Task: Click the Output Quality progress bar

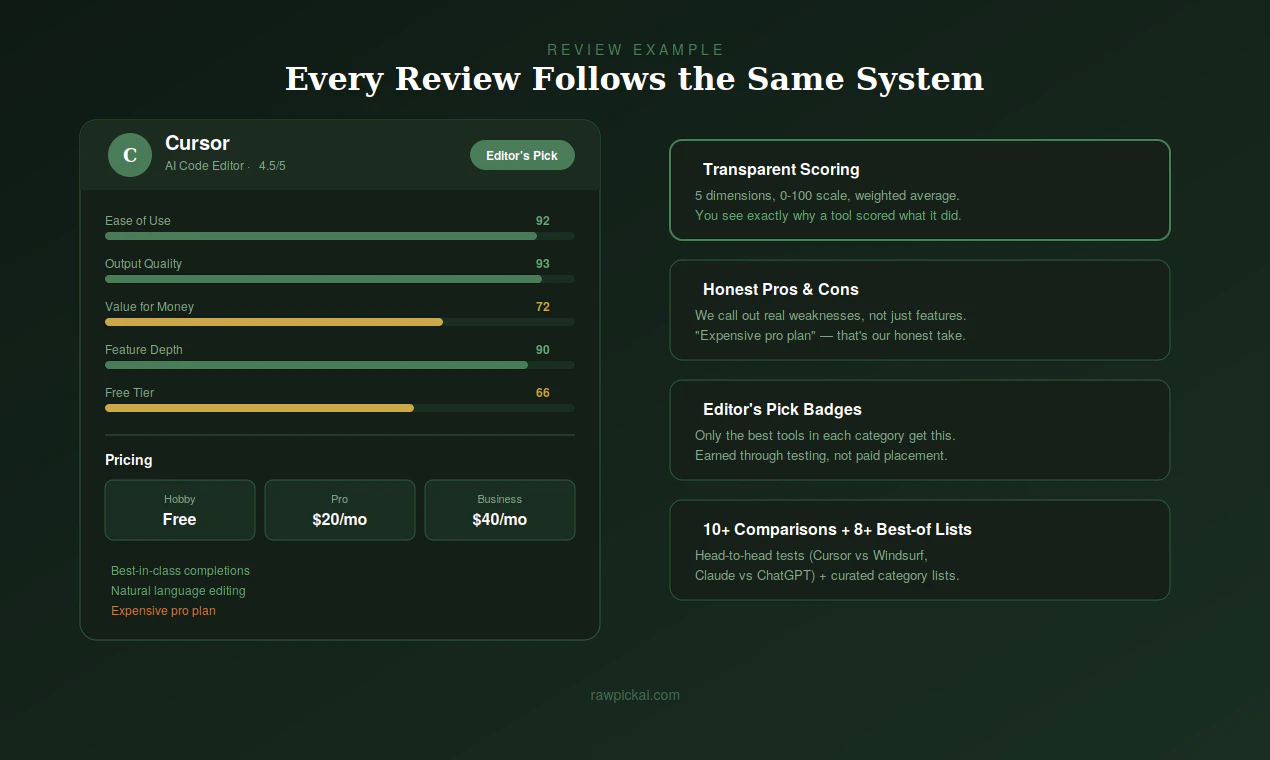Action: [x=340, y=279]
